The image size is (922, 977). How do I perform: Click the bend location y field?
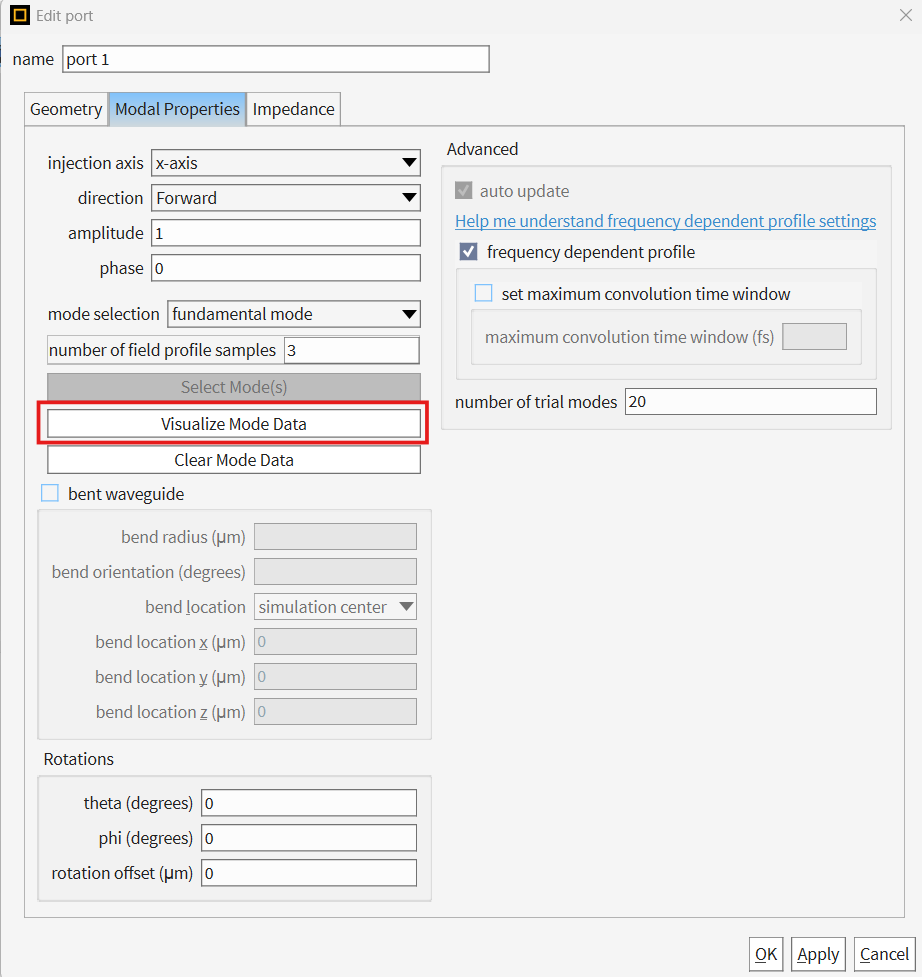335,676
